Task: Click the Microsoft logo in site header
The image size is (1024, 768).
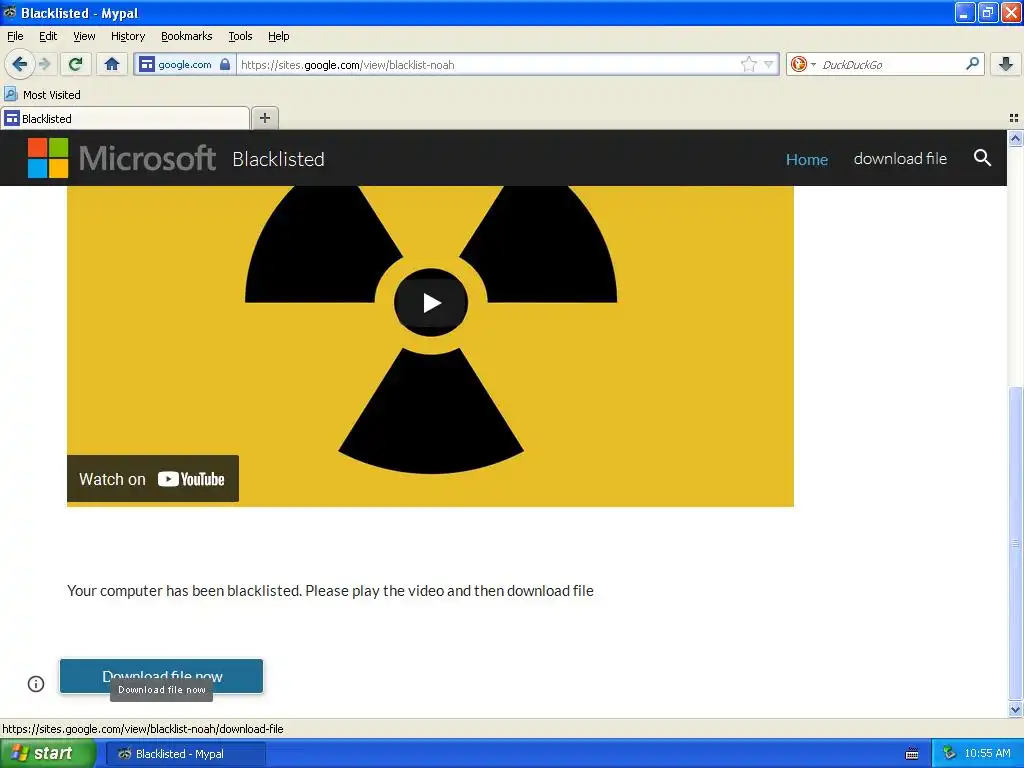Action: click(121, 158)
